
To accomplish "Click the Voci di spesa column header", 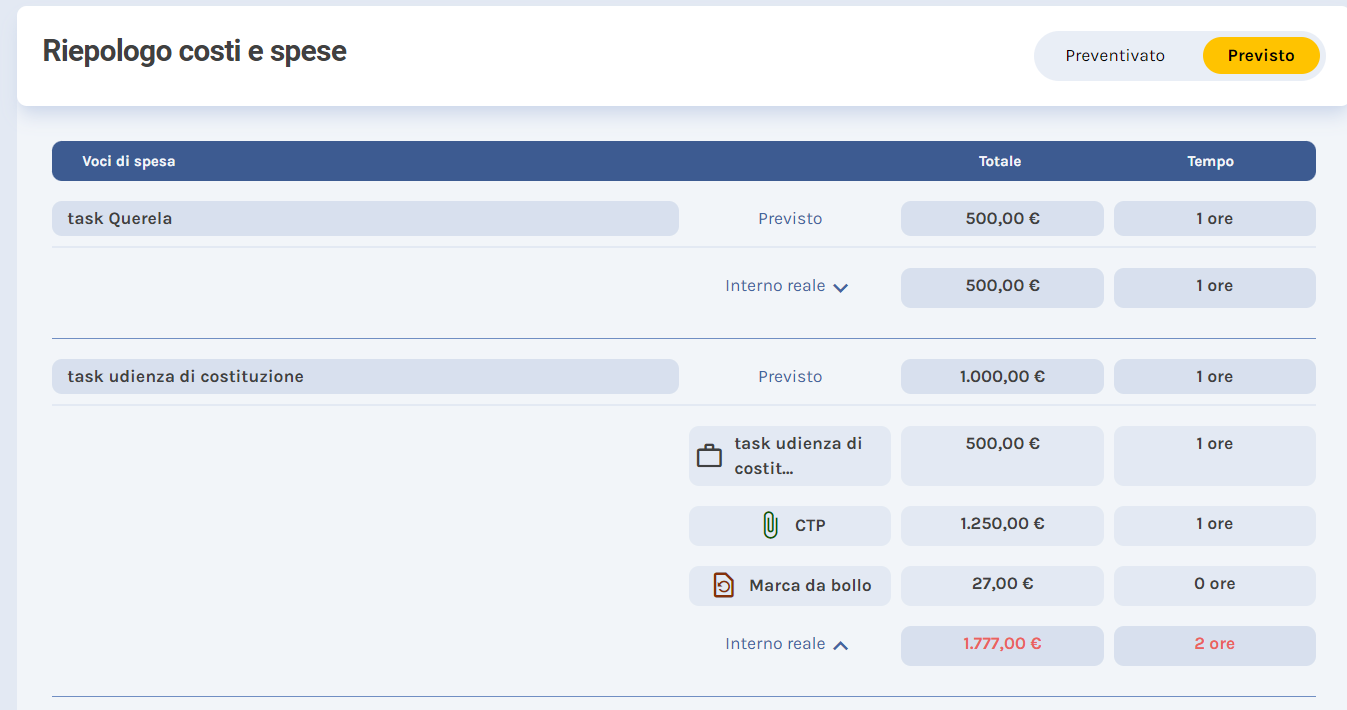I will tap(129, 161).
